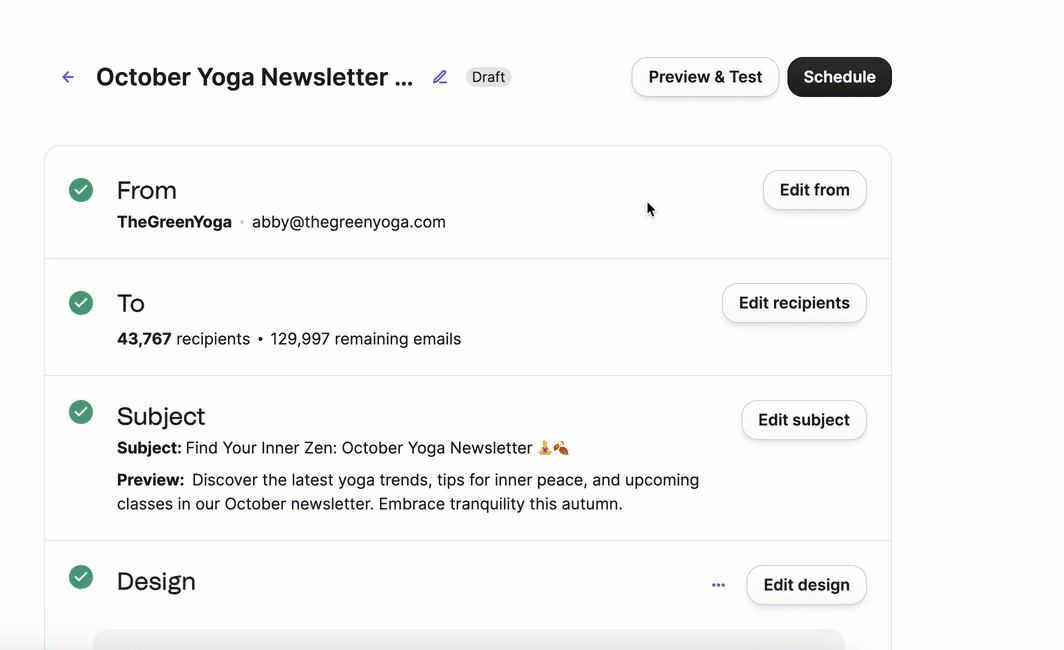
Task: Open Edit recipients
Action: (x=794, y=303)
